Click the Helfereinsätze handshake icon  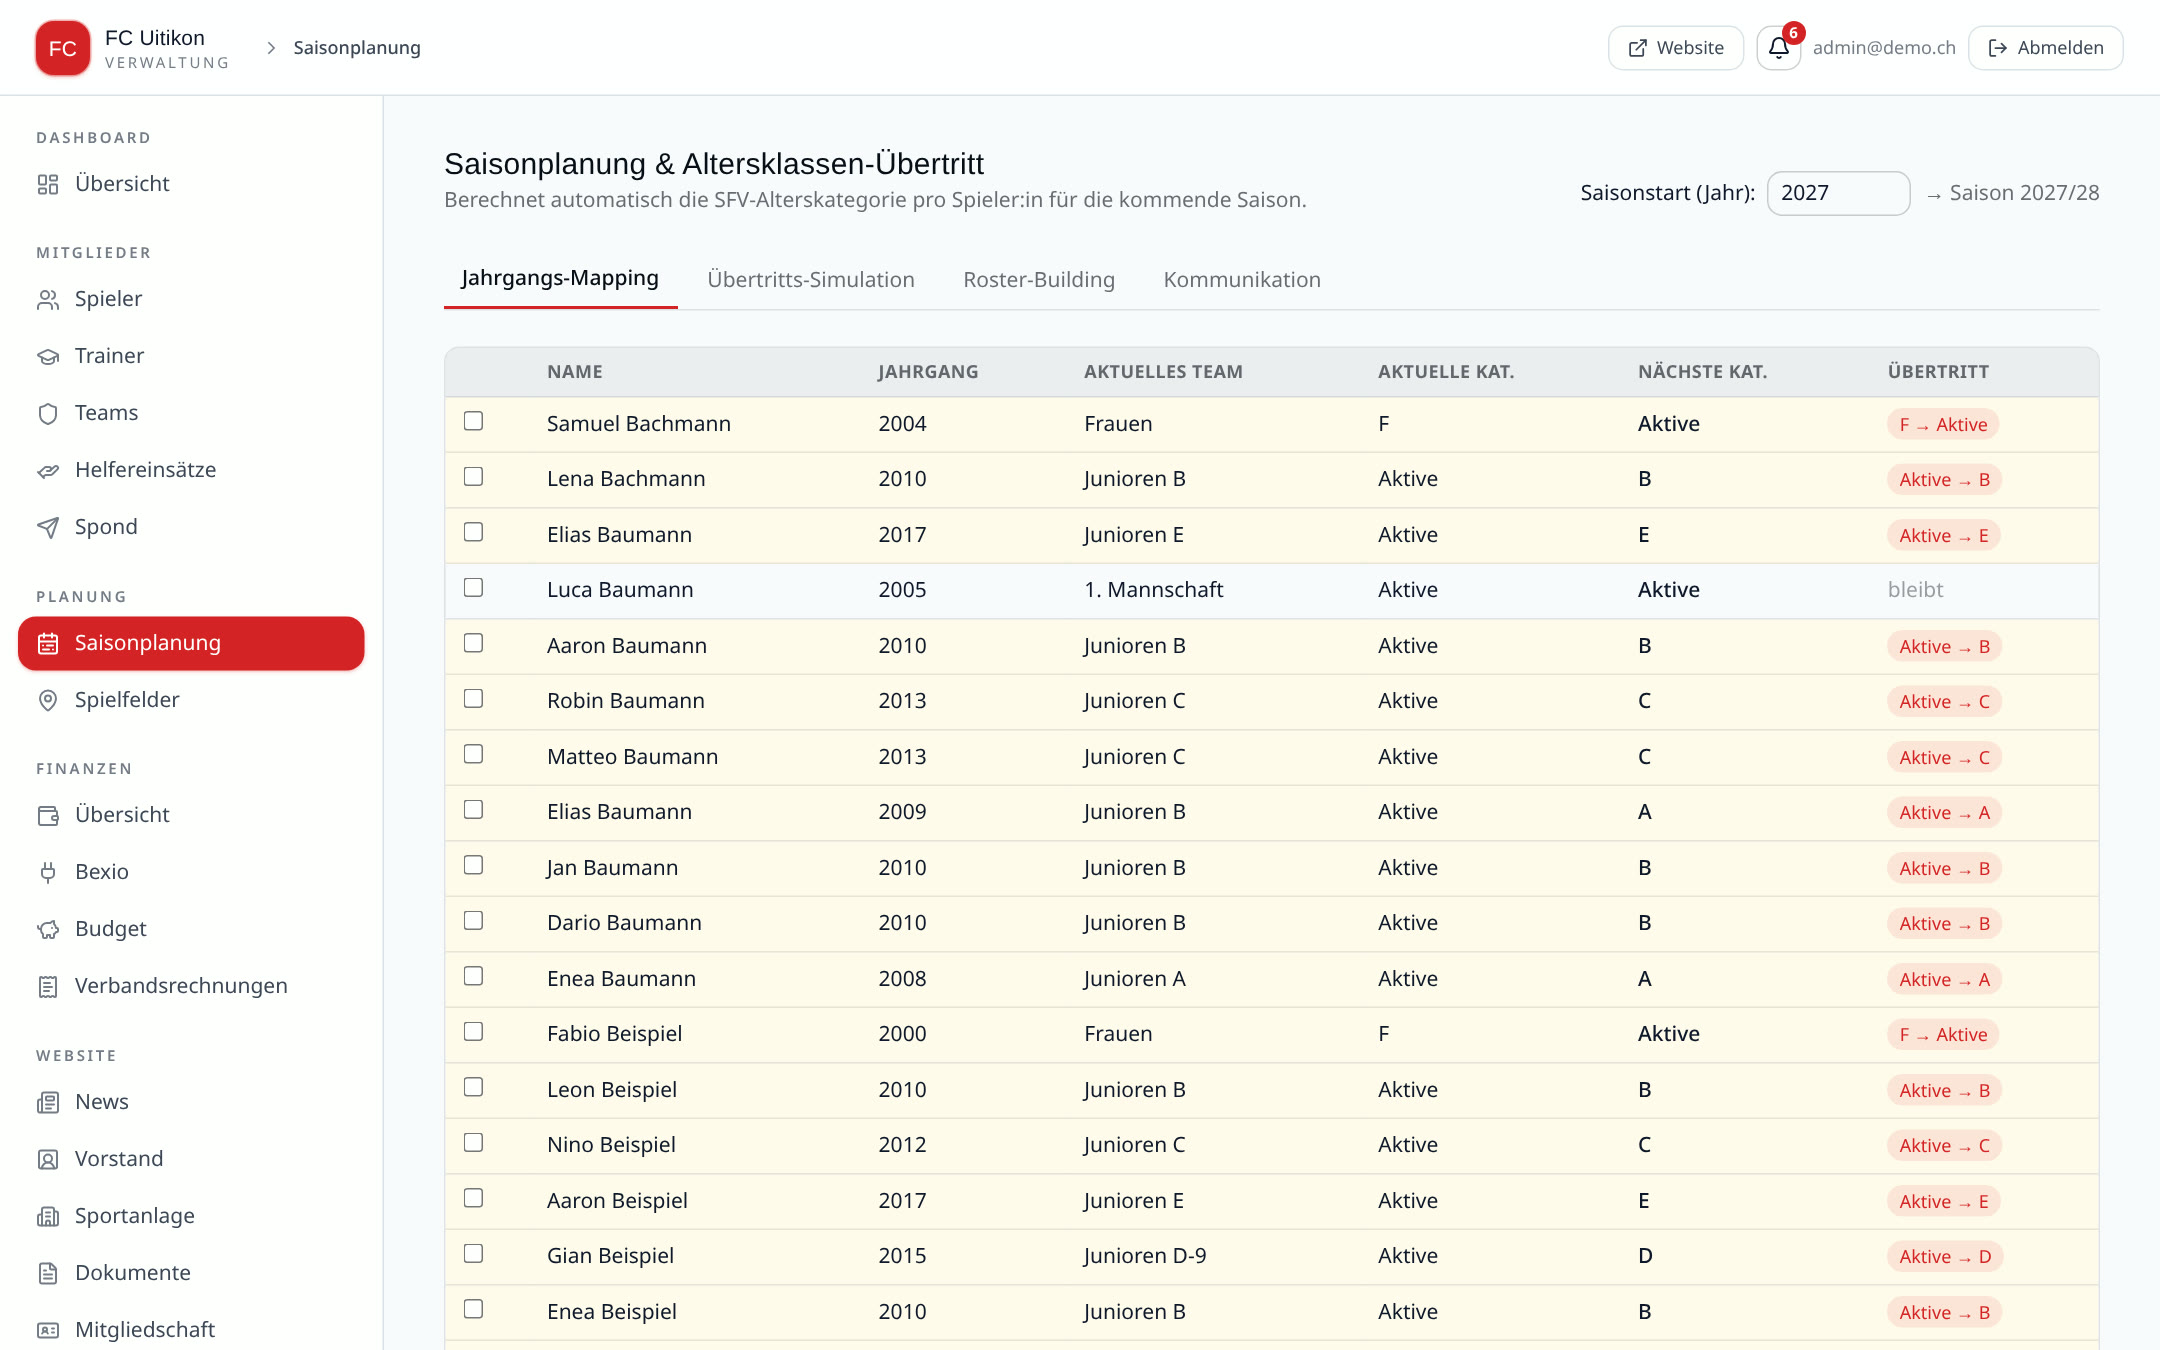coord(48,470)
